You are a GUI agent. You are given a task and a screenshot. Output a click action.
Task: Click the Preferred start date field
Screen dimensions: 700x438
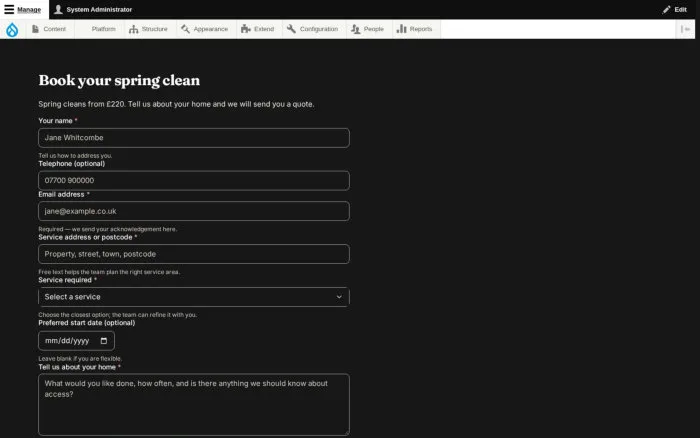point(76,341)
